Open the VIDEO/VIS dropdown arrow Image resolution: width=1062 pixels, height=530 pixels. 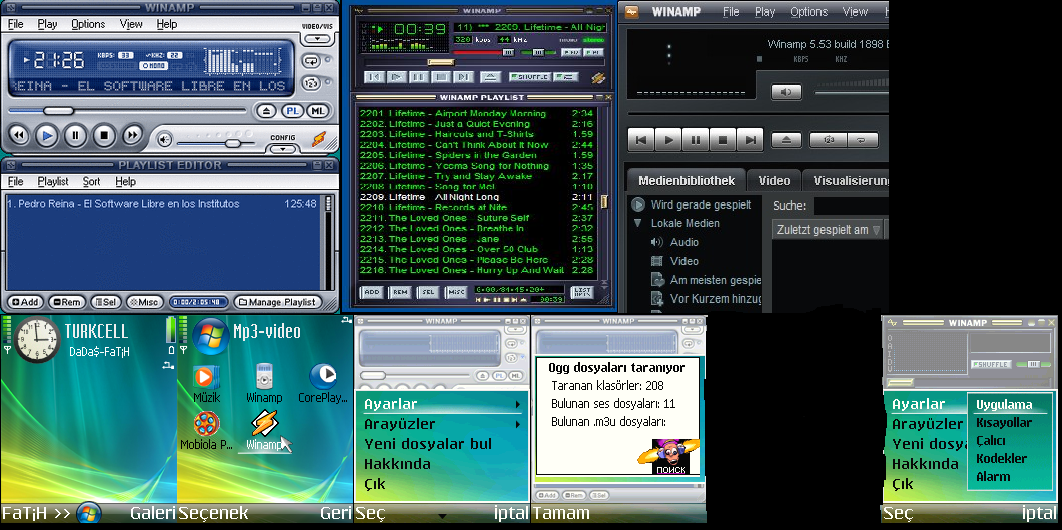[317, 41]
